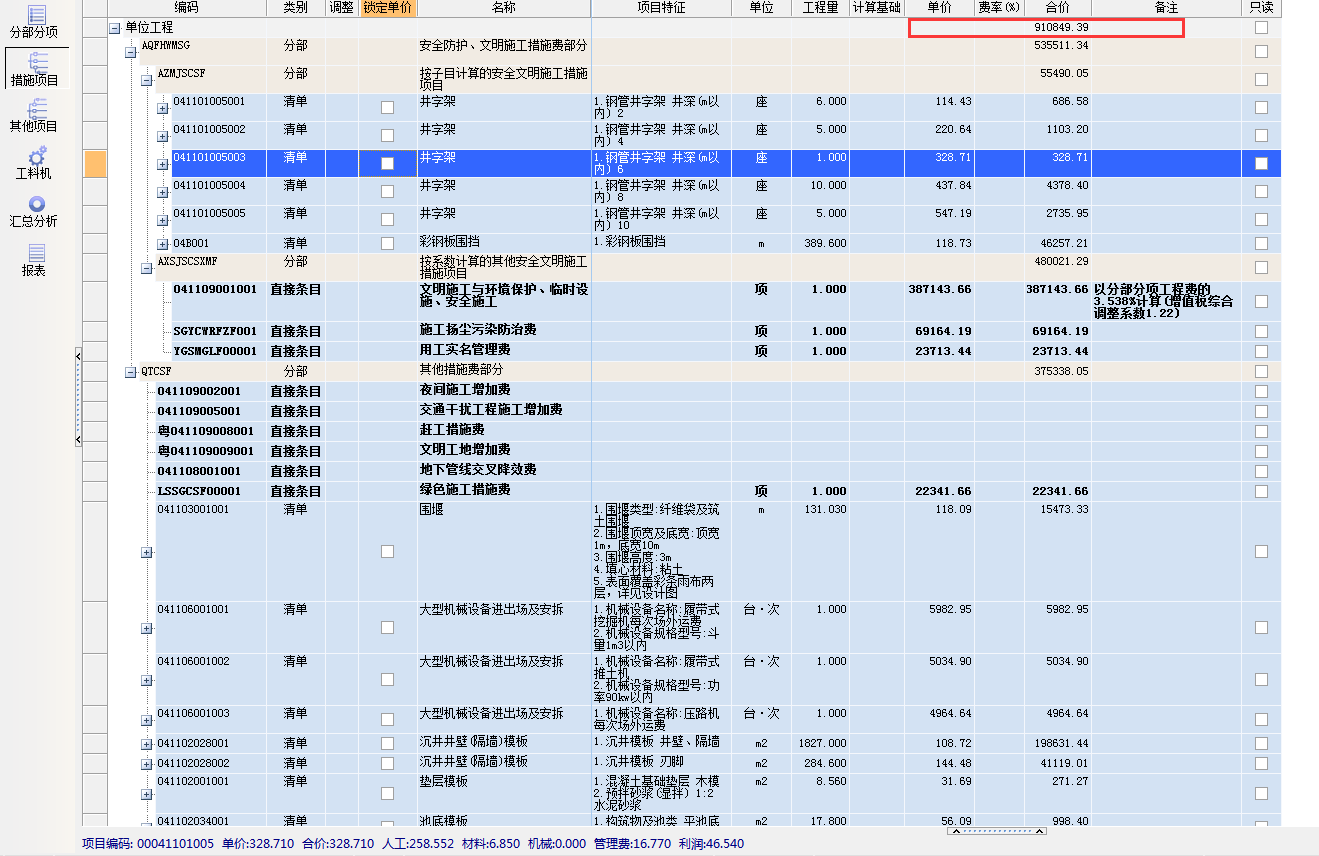The image size is (1319, 856).
Task: Select code cell 粤041109008001
Action: coord(206,431)
